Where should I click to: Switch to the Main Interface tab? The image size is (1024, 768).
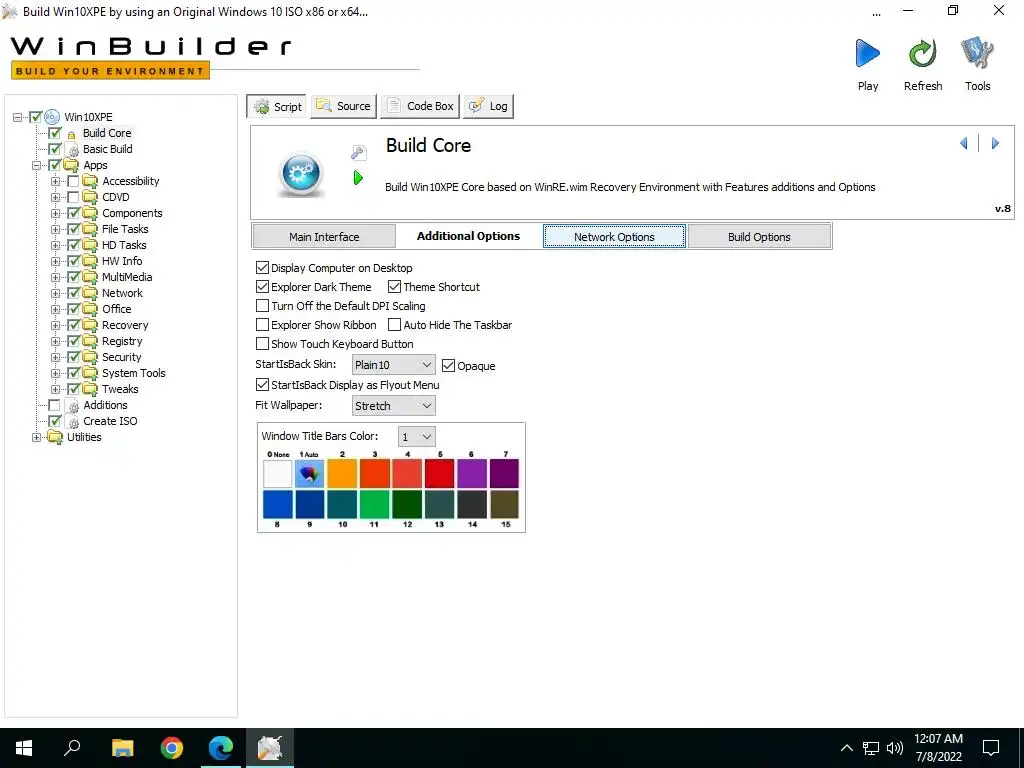click(324, 236)
